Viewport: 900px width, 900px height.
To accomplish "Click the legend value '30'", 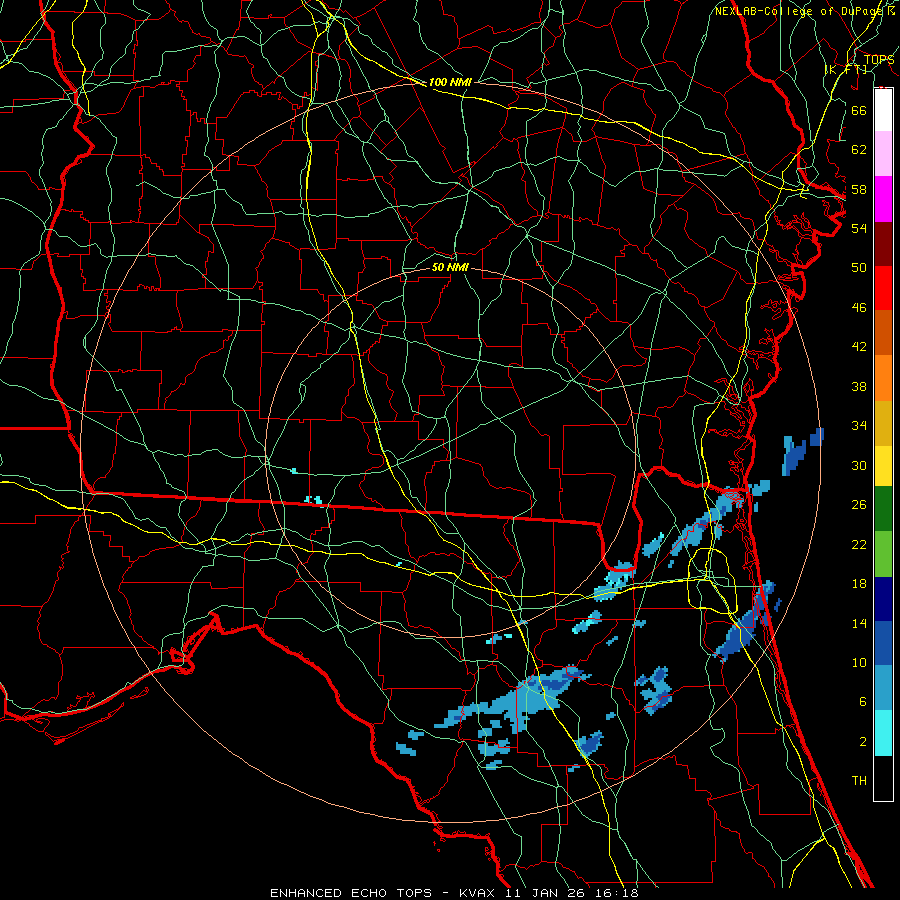I will (859, 465).
